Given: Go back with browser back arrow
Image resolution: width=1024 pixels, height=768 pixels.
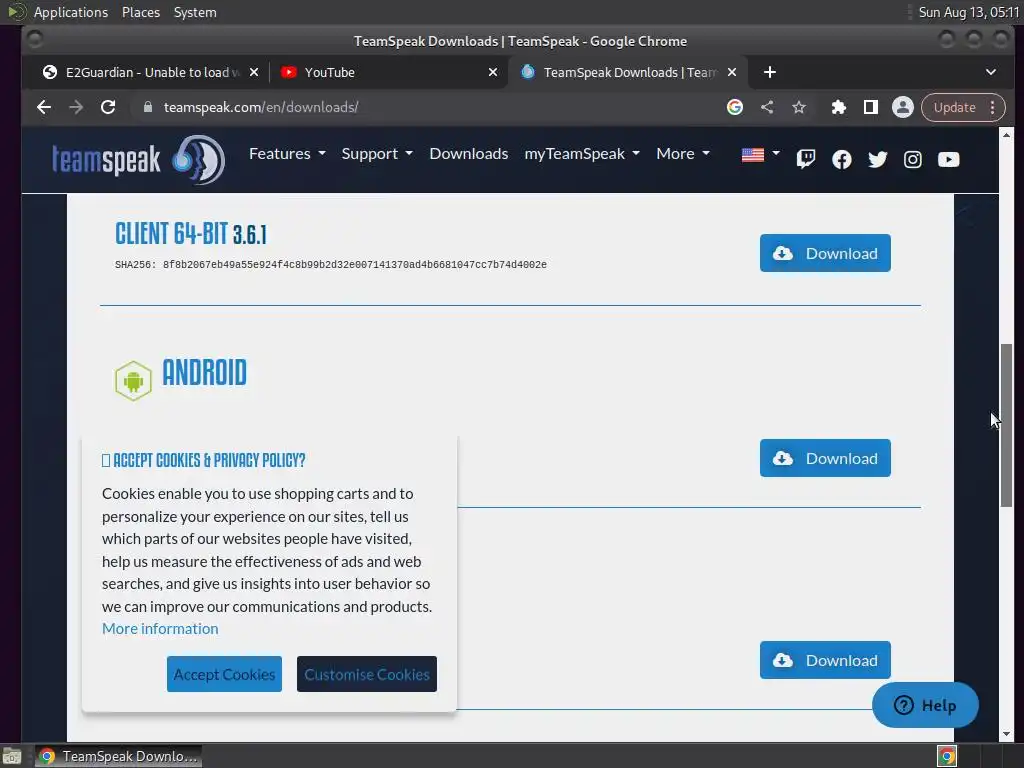Looking at the screenshot, I should 44,107.
